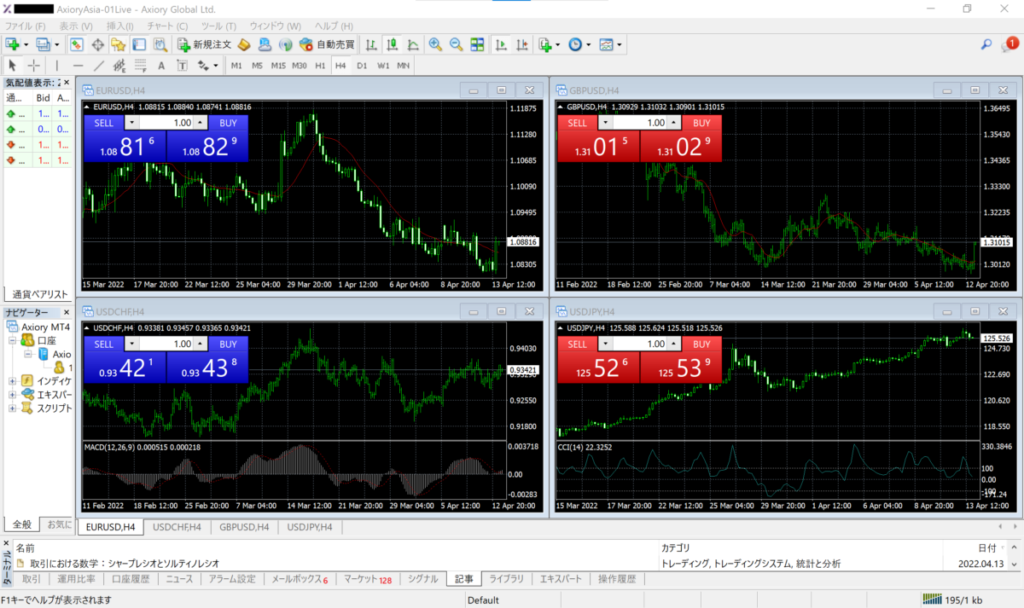Switch timeframe to M1

pyautogui.click(x=236, y=65)
